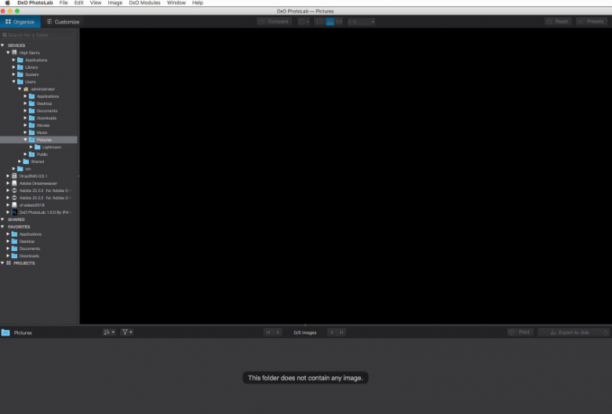This screenshot has height=414, width=612.
Task: Go to first image in filmstrip
Action: tap(268, 332)
